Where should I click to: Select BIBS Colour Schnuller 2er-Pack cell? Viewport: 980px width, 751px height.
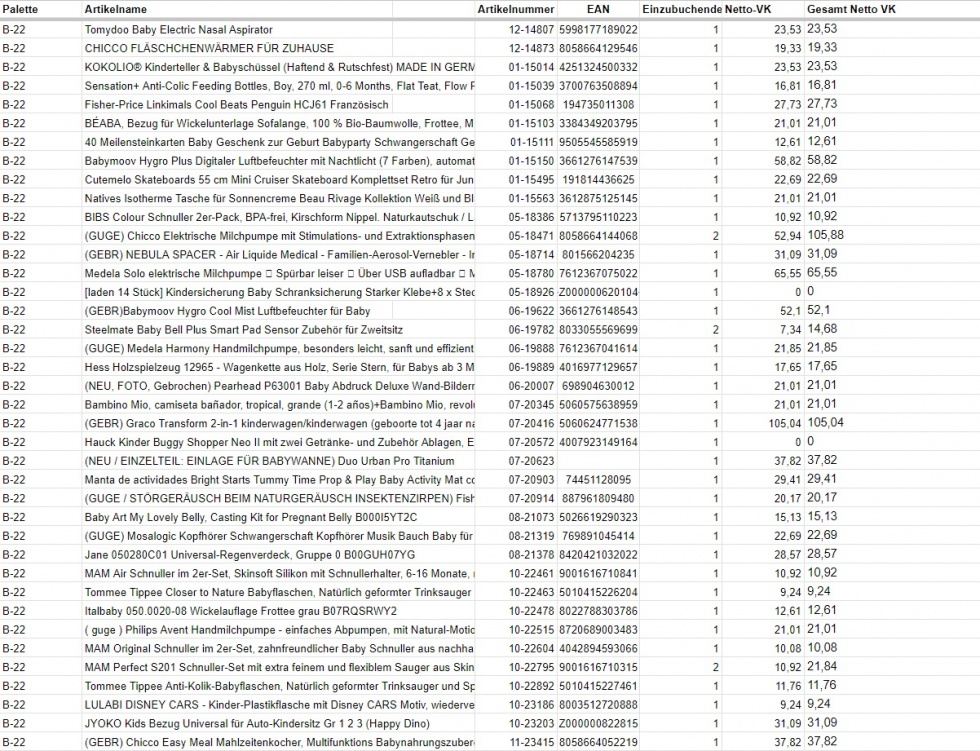[x=279, y=217]
